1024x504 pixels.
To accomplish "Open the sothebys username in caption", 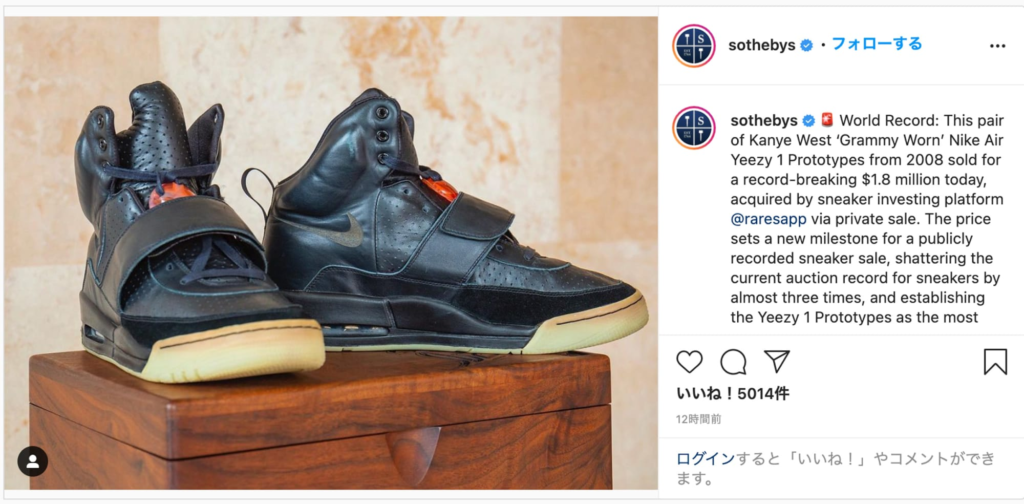I will pos(764,121).
